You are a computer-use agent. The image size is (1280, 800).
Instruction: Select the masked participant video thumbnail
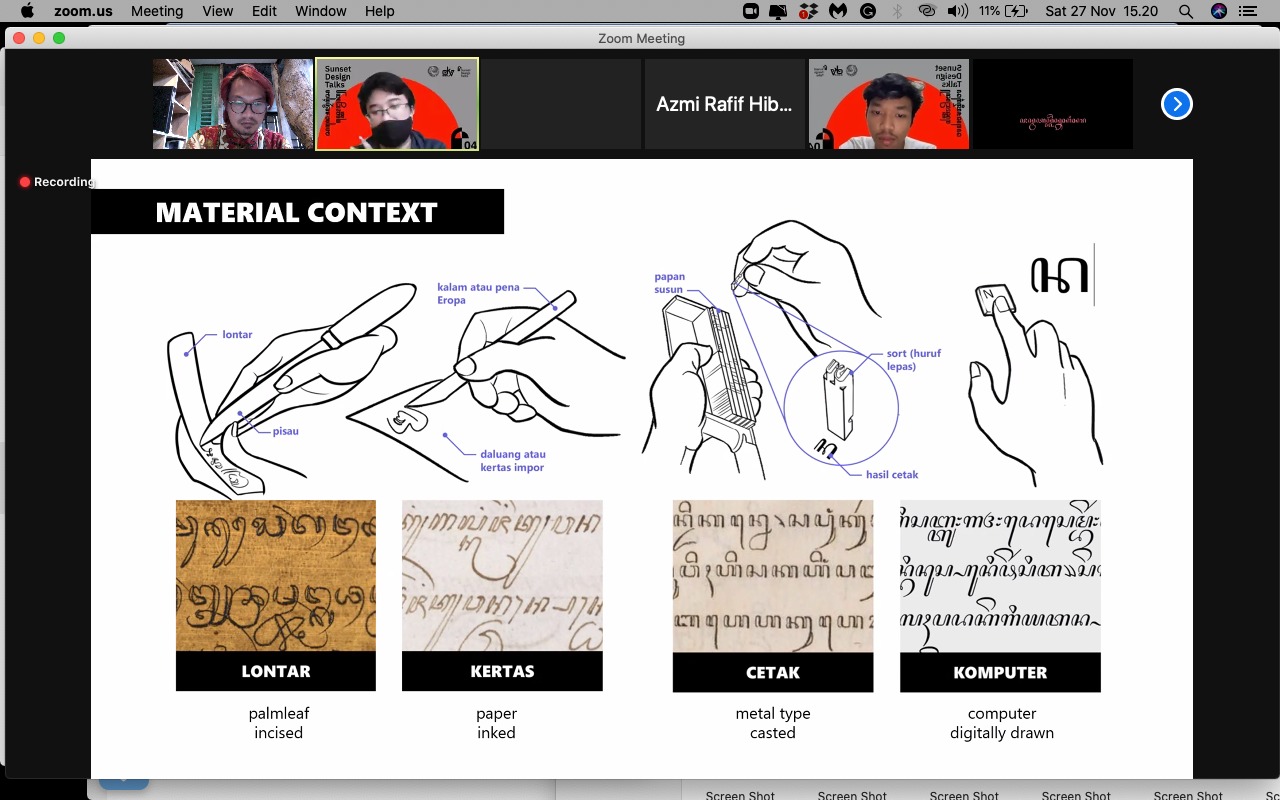point(397,104)
